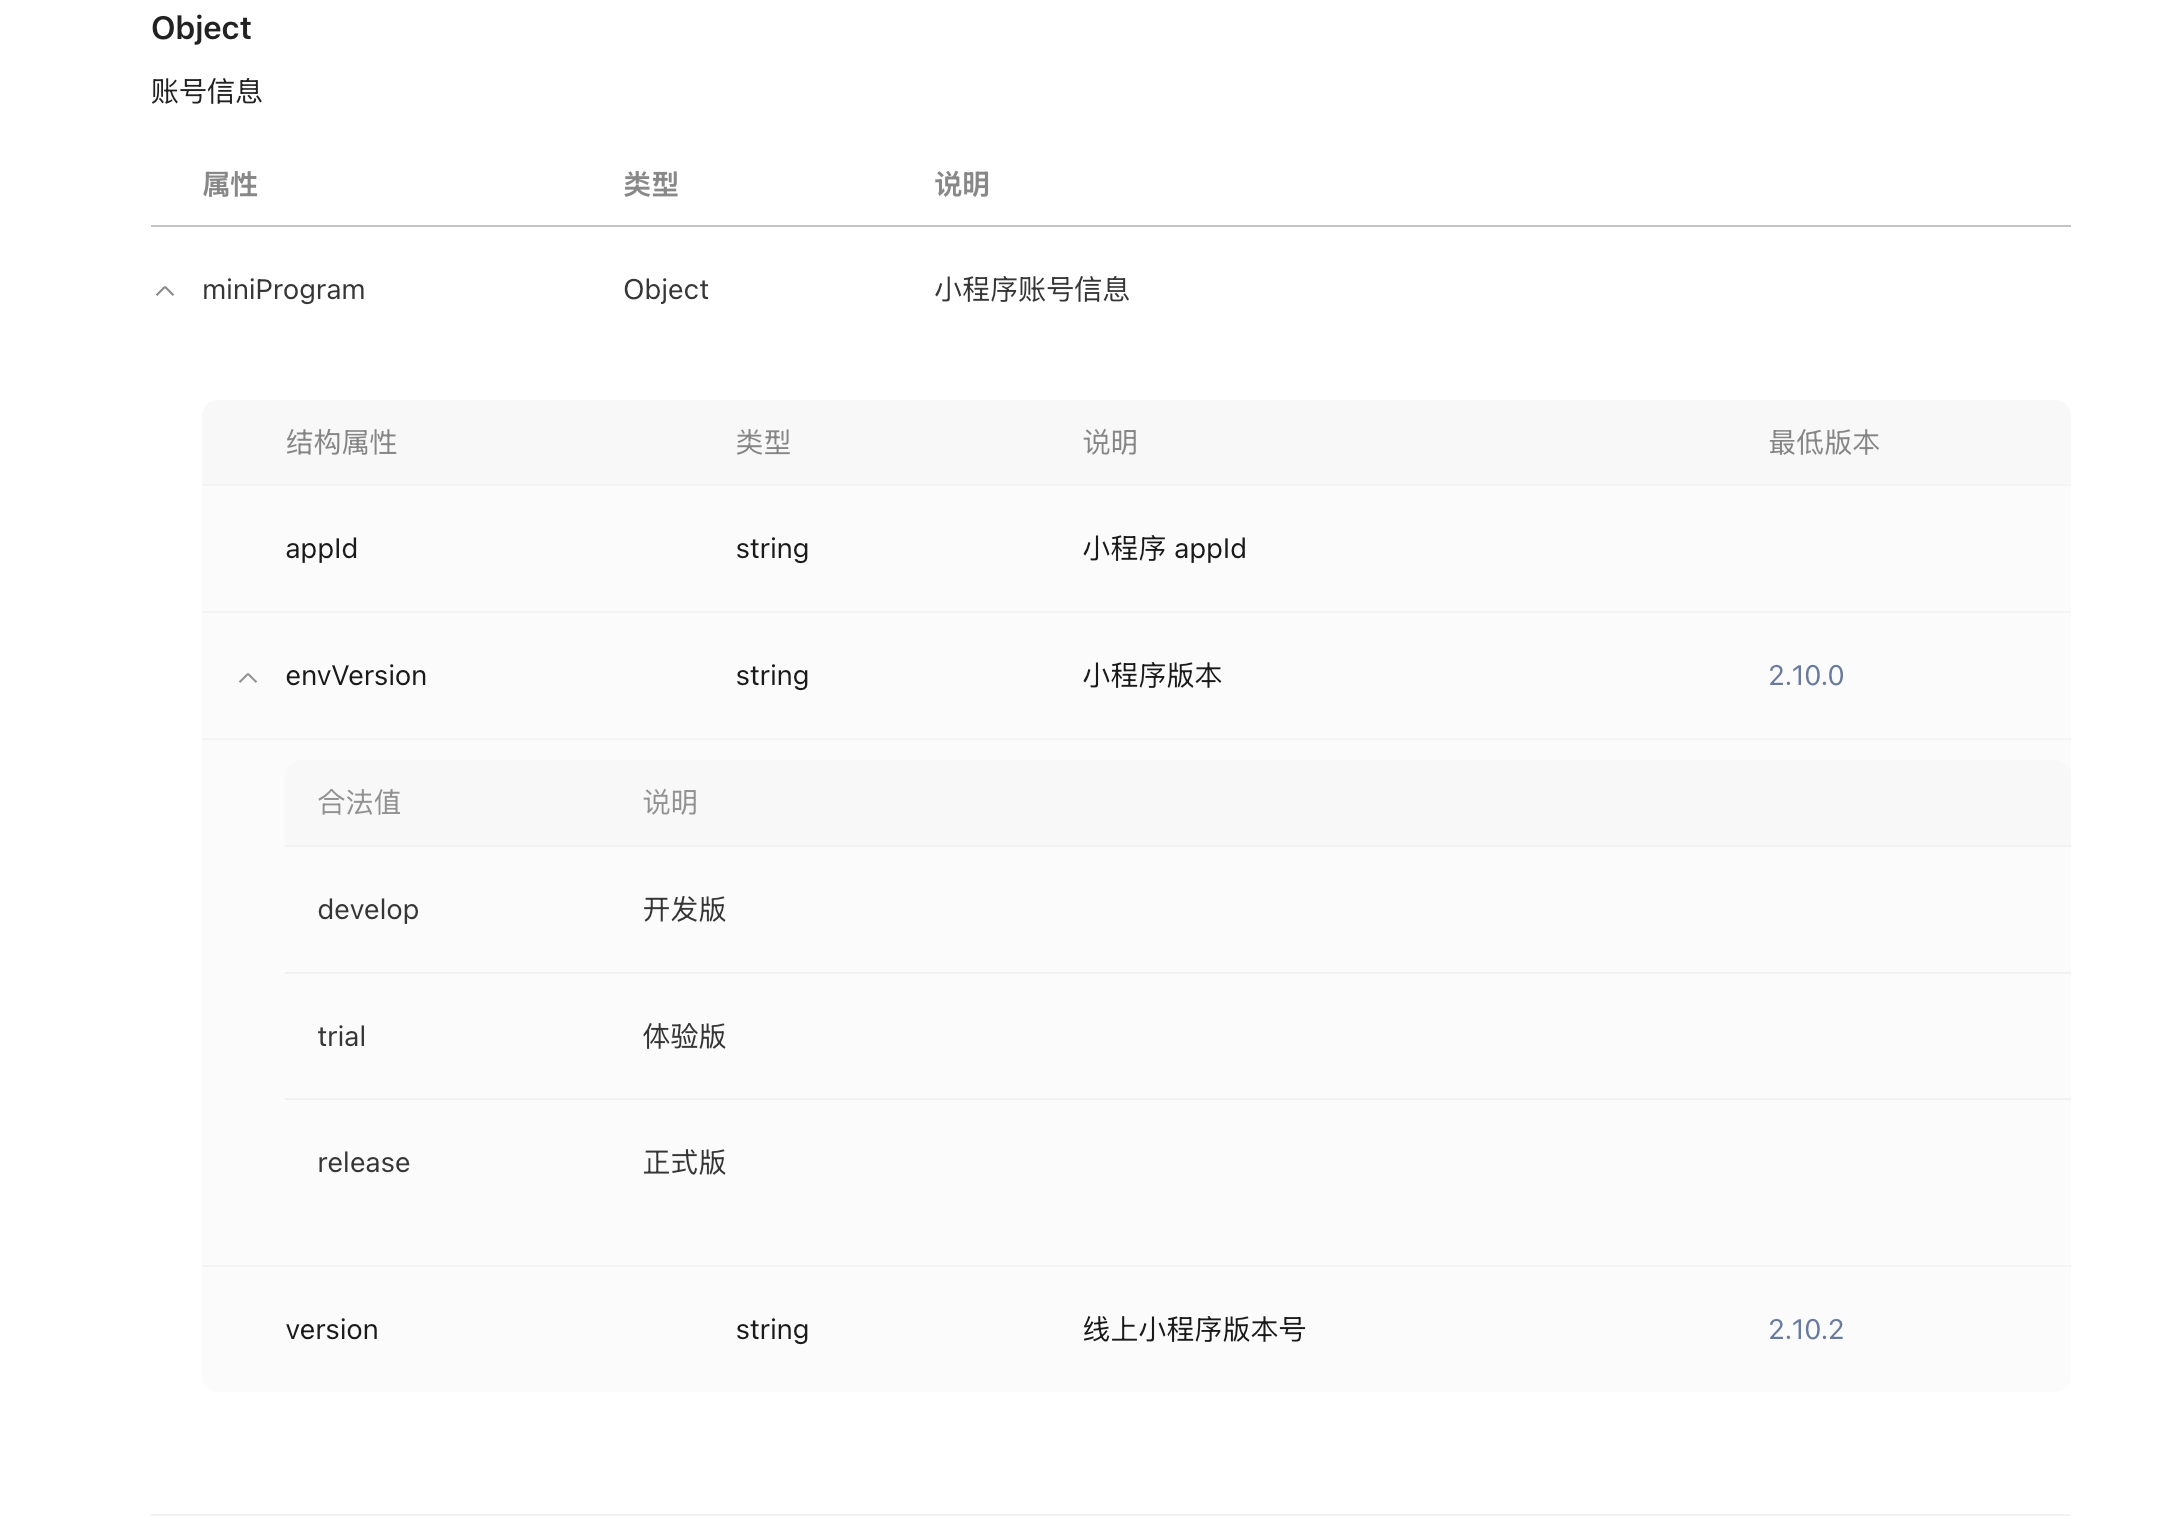Open the 2.10.0 minimum version link
Viewport: 2170px width, 1536px height.
1805,676
